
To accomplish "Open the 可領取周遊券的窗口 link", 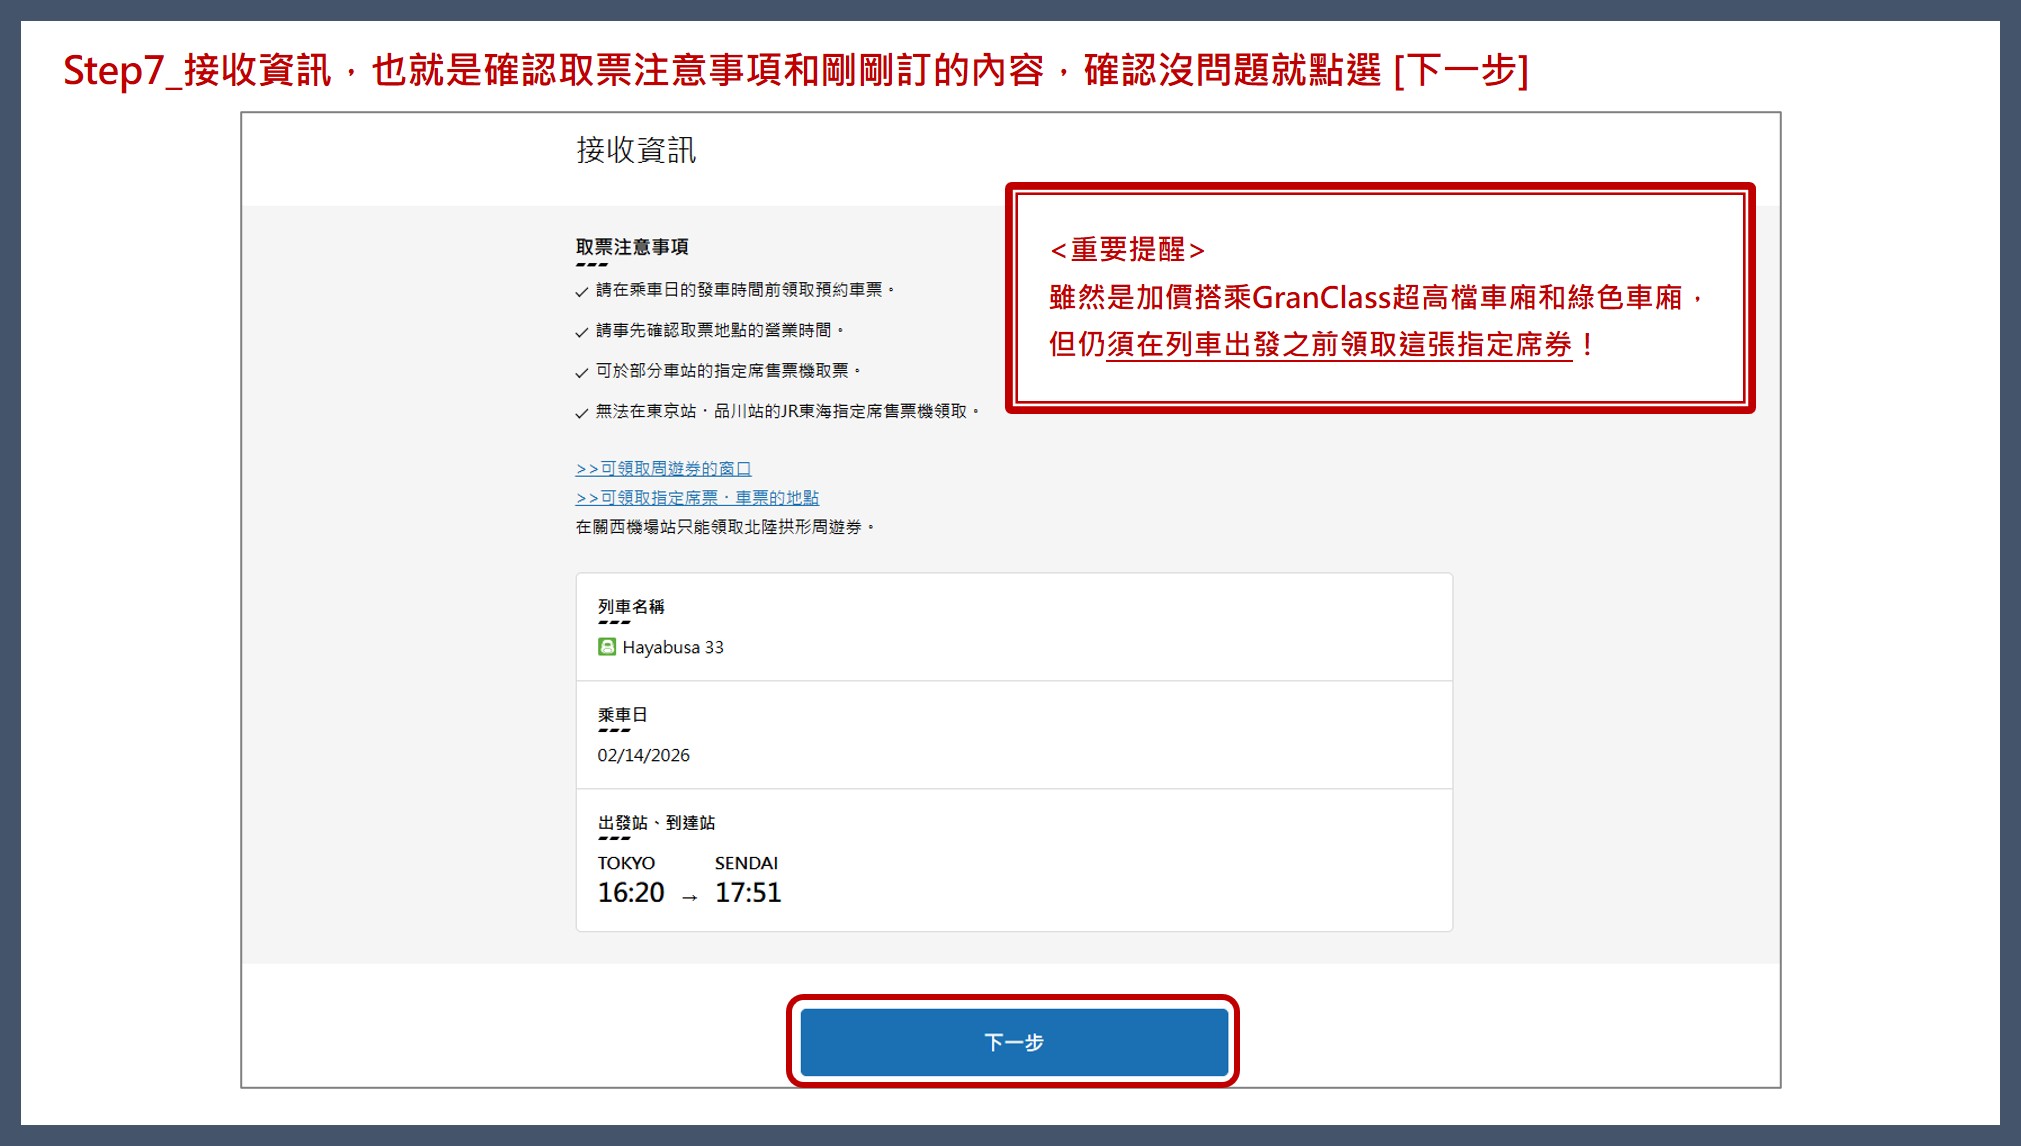I will point(663,468).
